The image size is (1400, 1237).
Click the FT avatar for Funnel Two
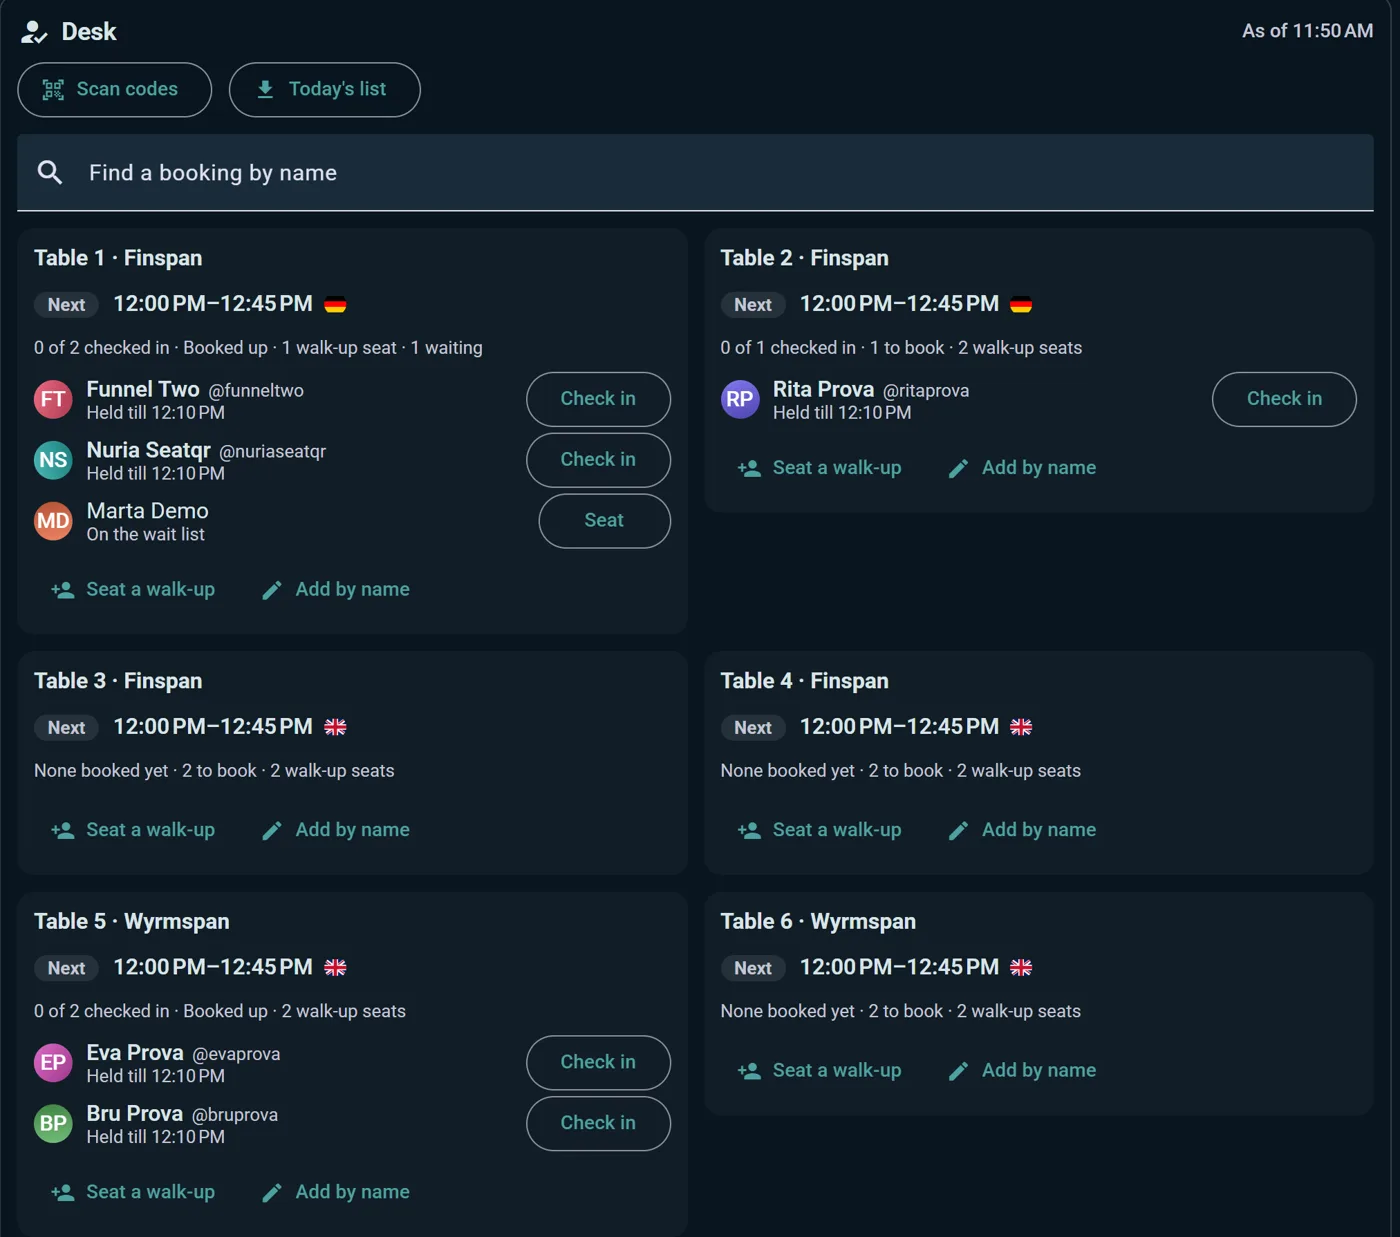click(53, 400)
